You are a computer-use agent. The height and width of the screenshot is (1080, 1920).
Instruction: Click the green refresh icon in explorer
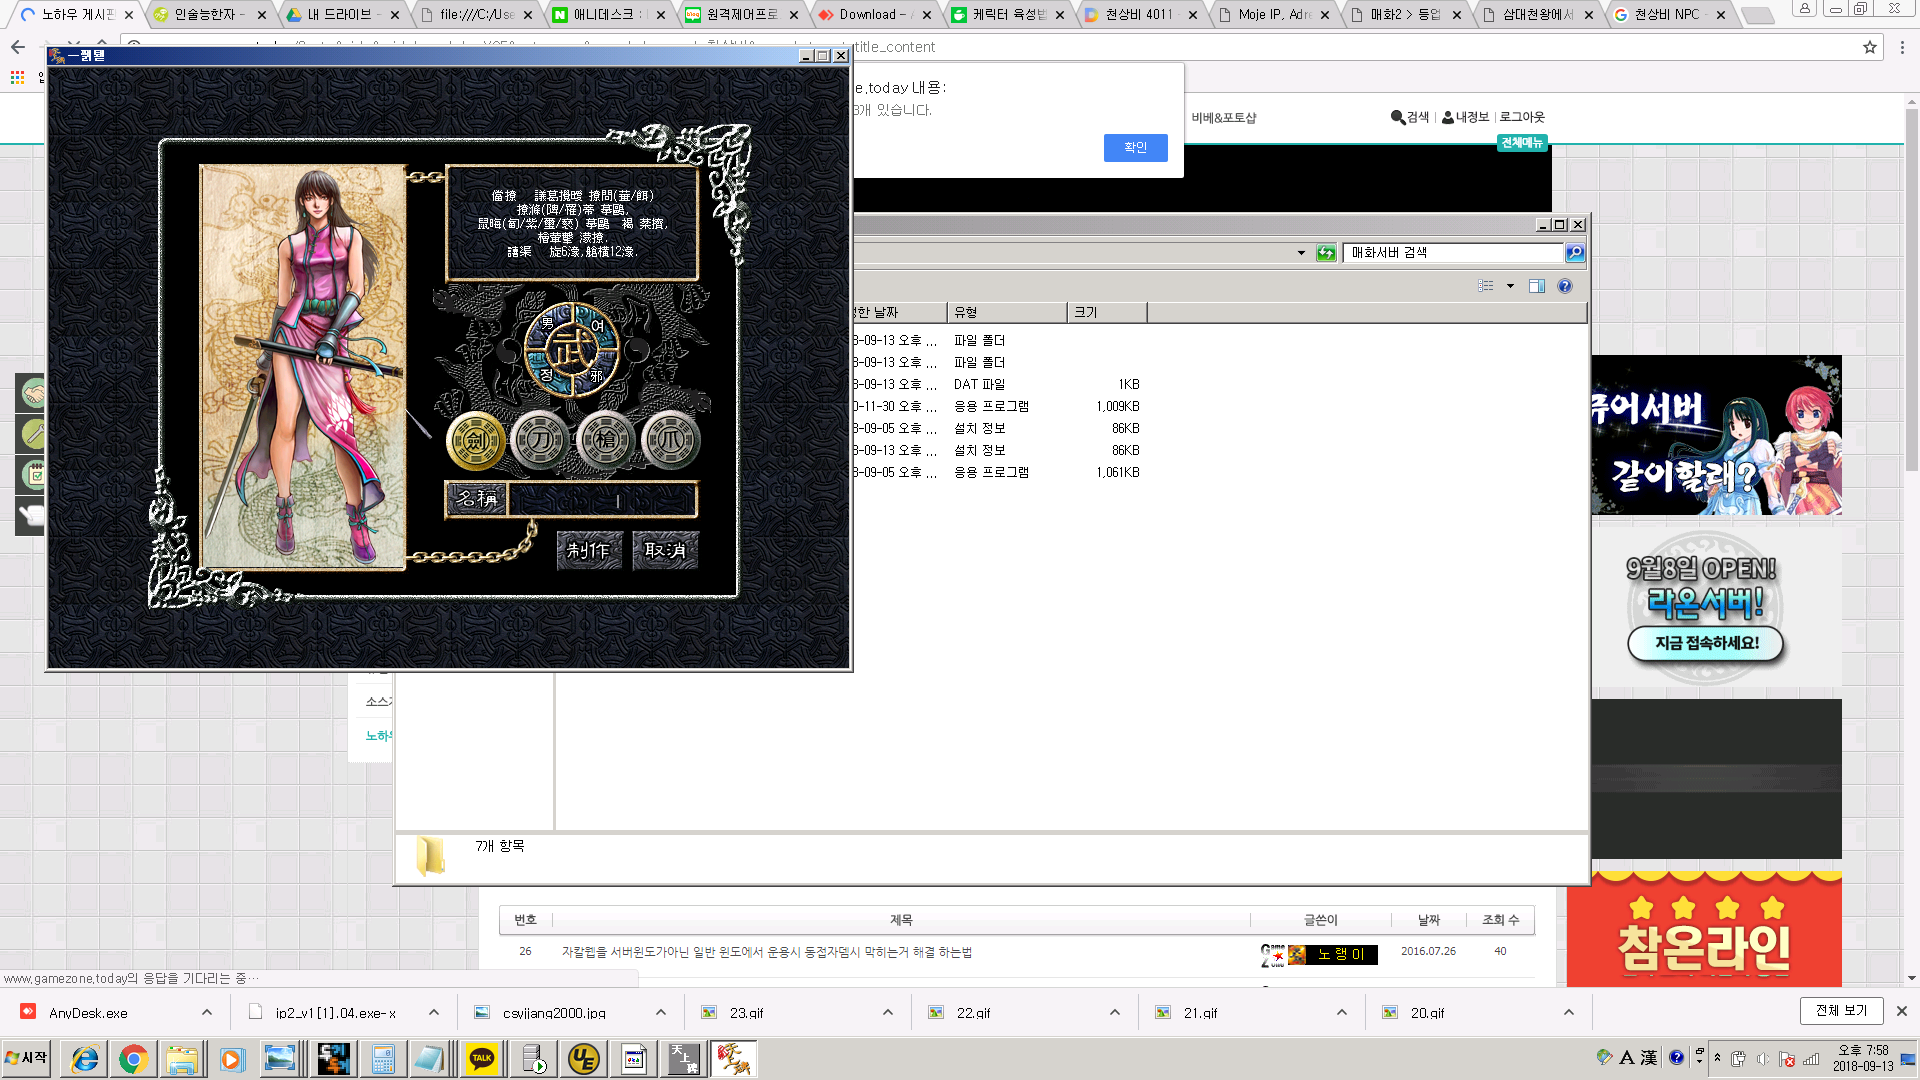pos(1326,253)
